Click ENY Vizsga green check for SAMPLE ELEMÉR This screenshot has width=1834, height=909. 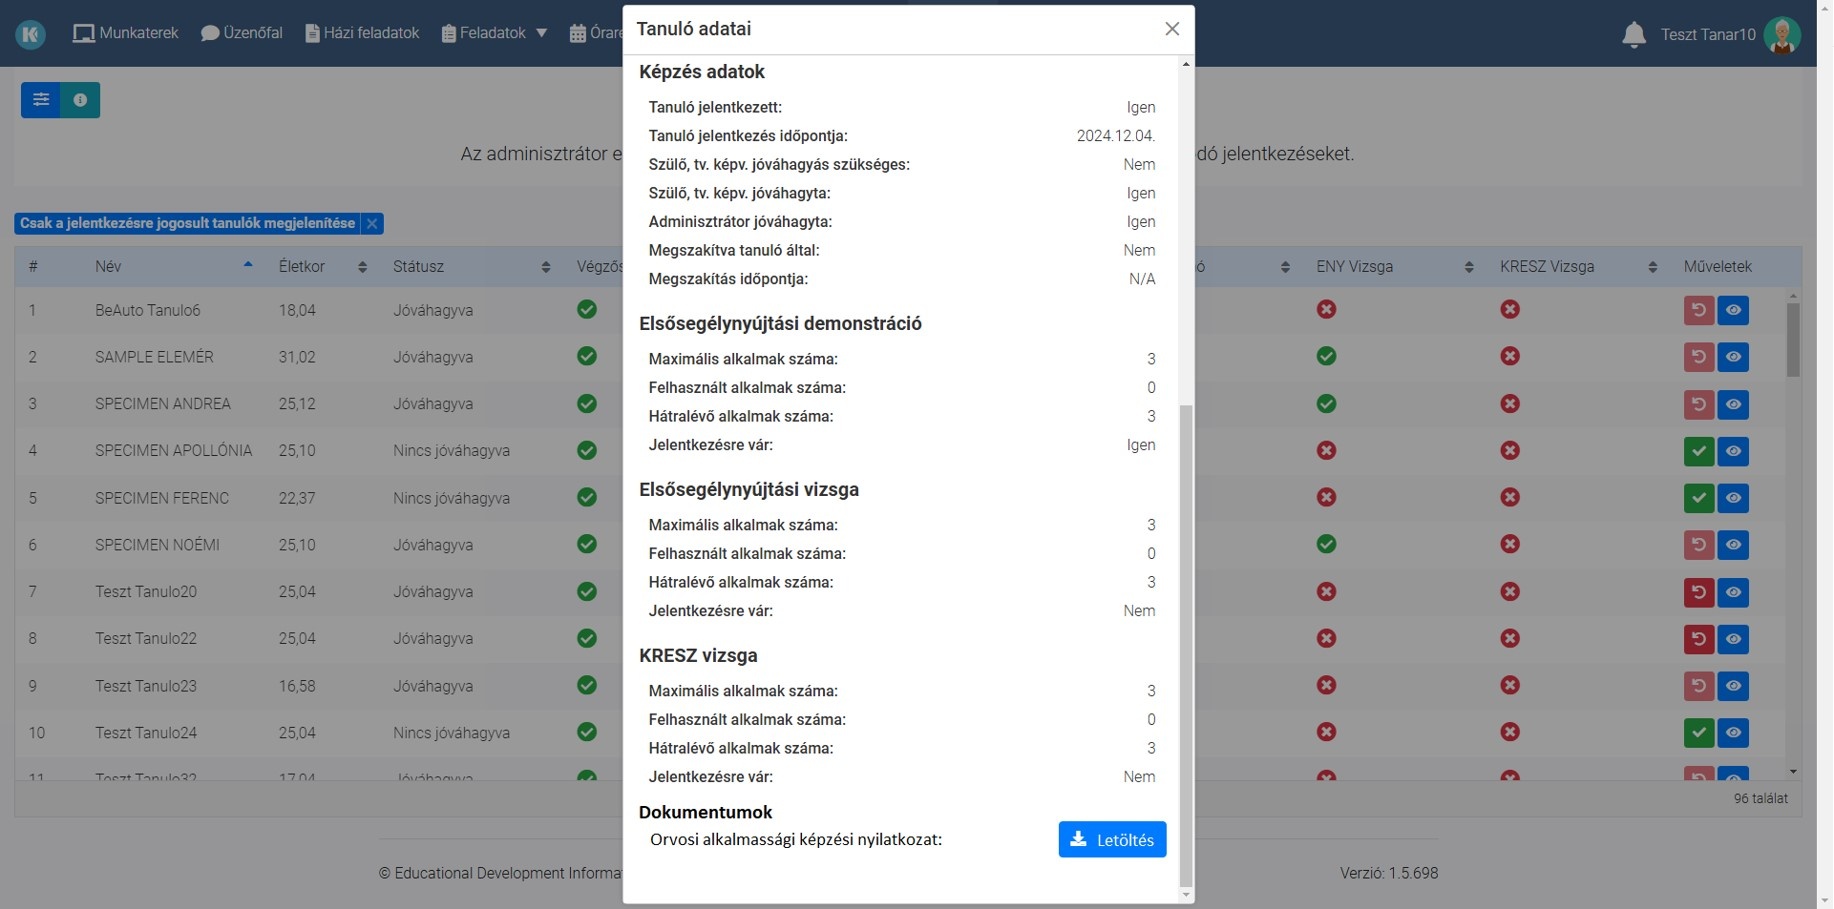(x=1326, y=356)
